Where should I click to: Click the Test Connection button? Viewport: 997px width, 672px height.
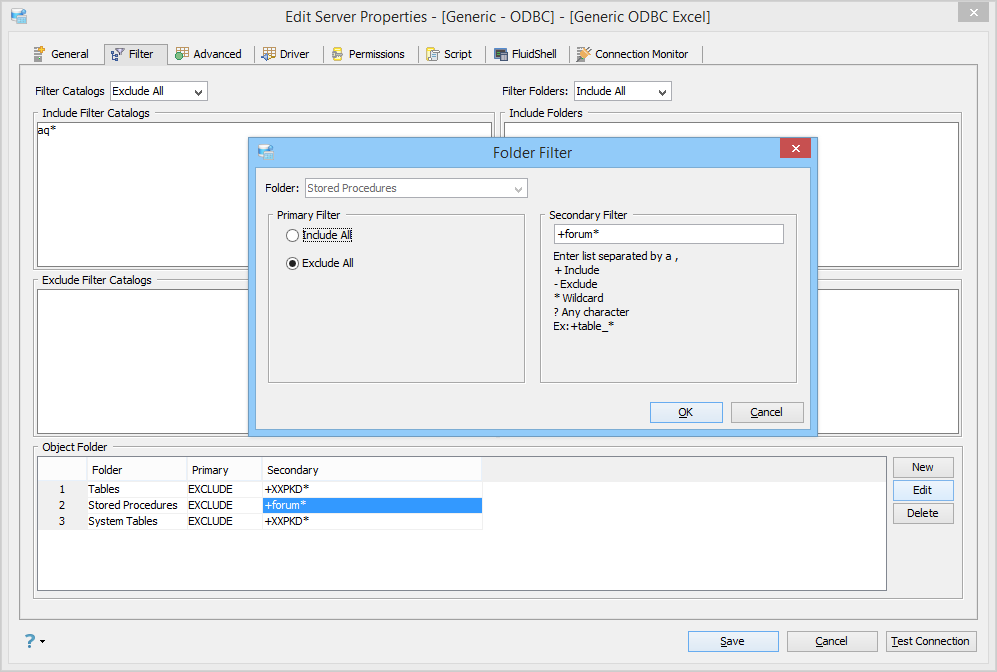tap(931, 641)
